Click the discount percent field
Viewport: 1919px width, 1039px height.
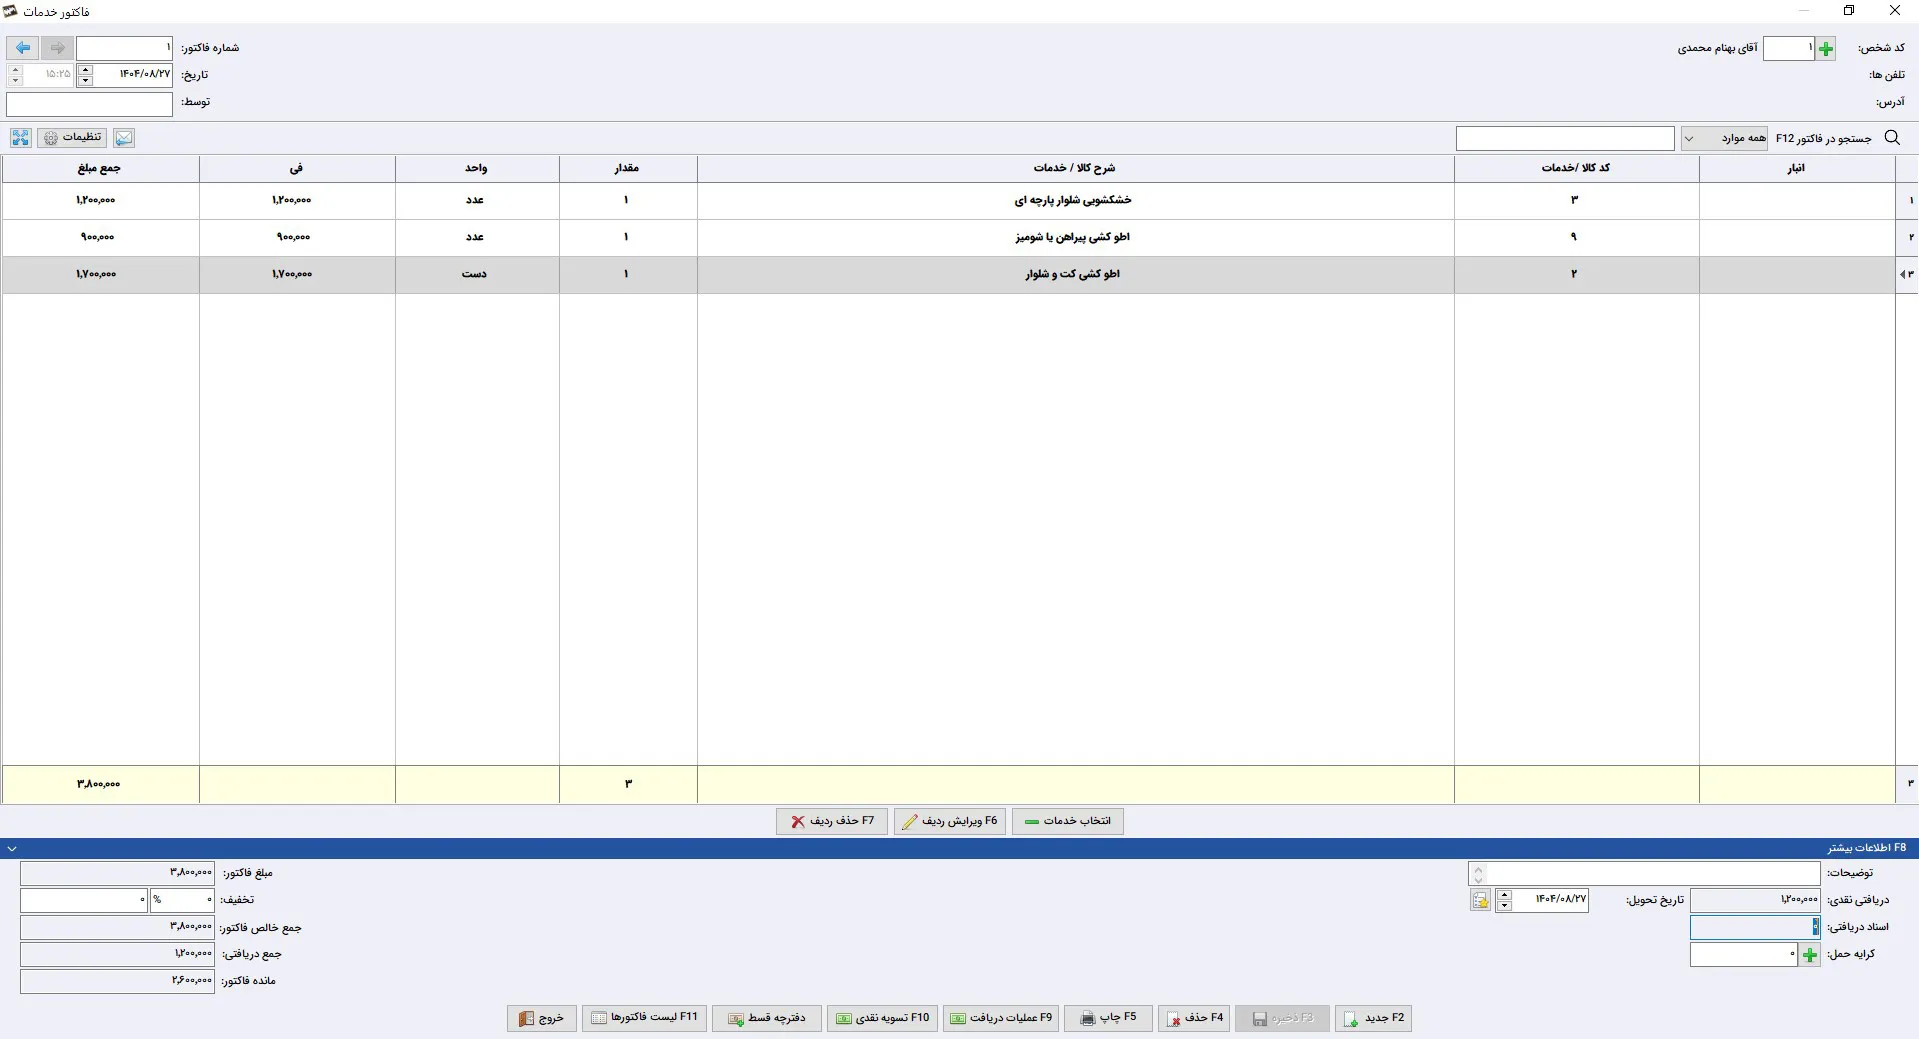tap(182, 900)
